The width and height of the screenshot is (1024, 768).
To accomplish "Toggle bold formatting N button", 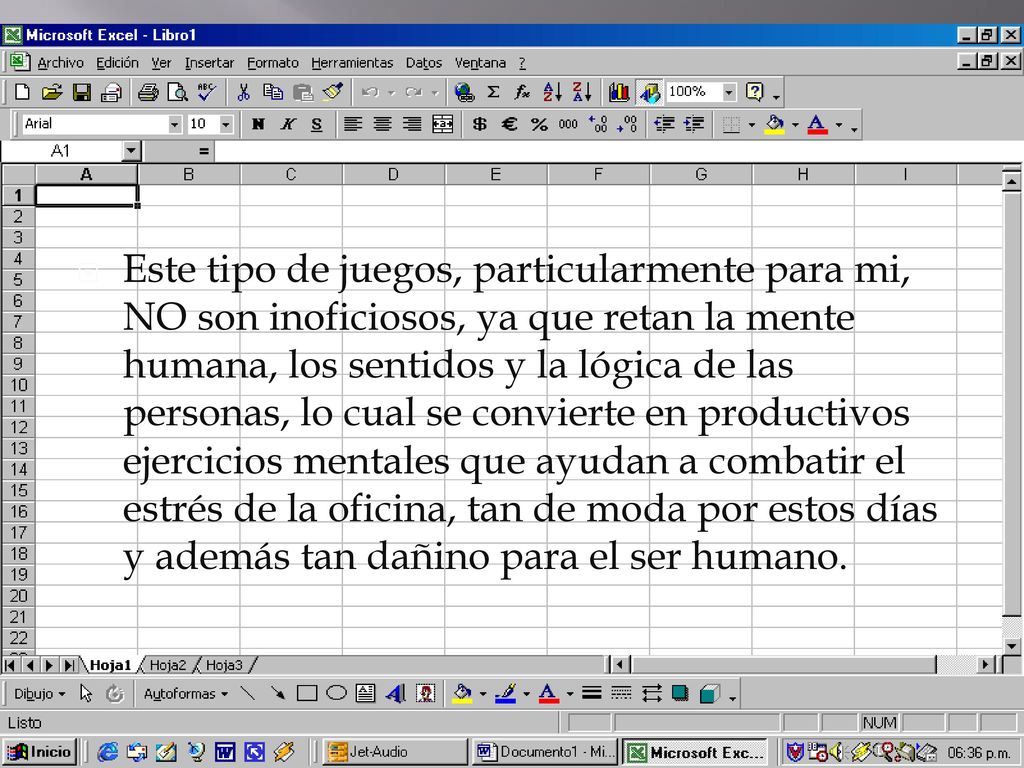I will pos(258,124).
